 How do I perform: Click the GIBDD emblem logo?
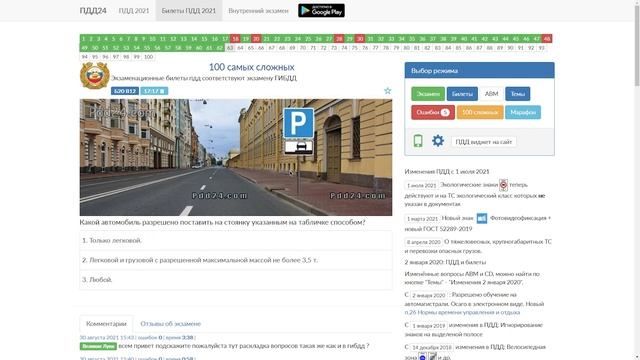tap(94, 76)
